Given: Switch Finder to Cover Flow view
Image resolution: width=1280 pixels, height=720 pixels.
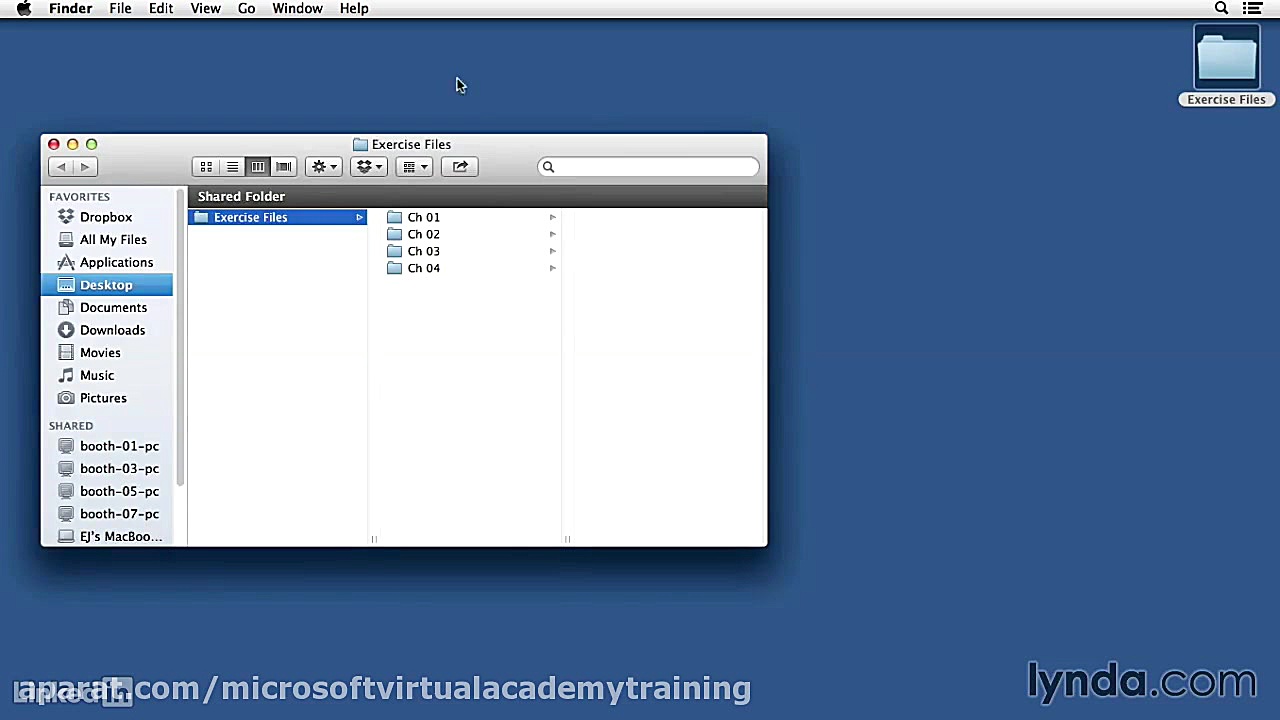Looking at the screenshot, I should click(x=284, y=167).
